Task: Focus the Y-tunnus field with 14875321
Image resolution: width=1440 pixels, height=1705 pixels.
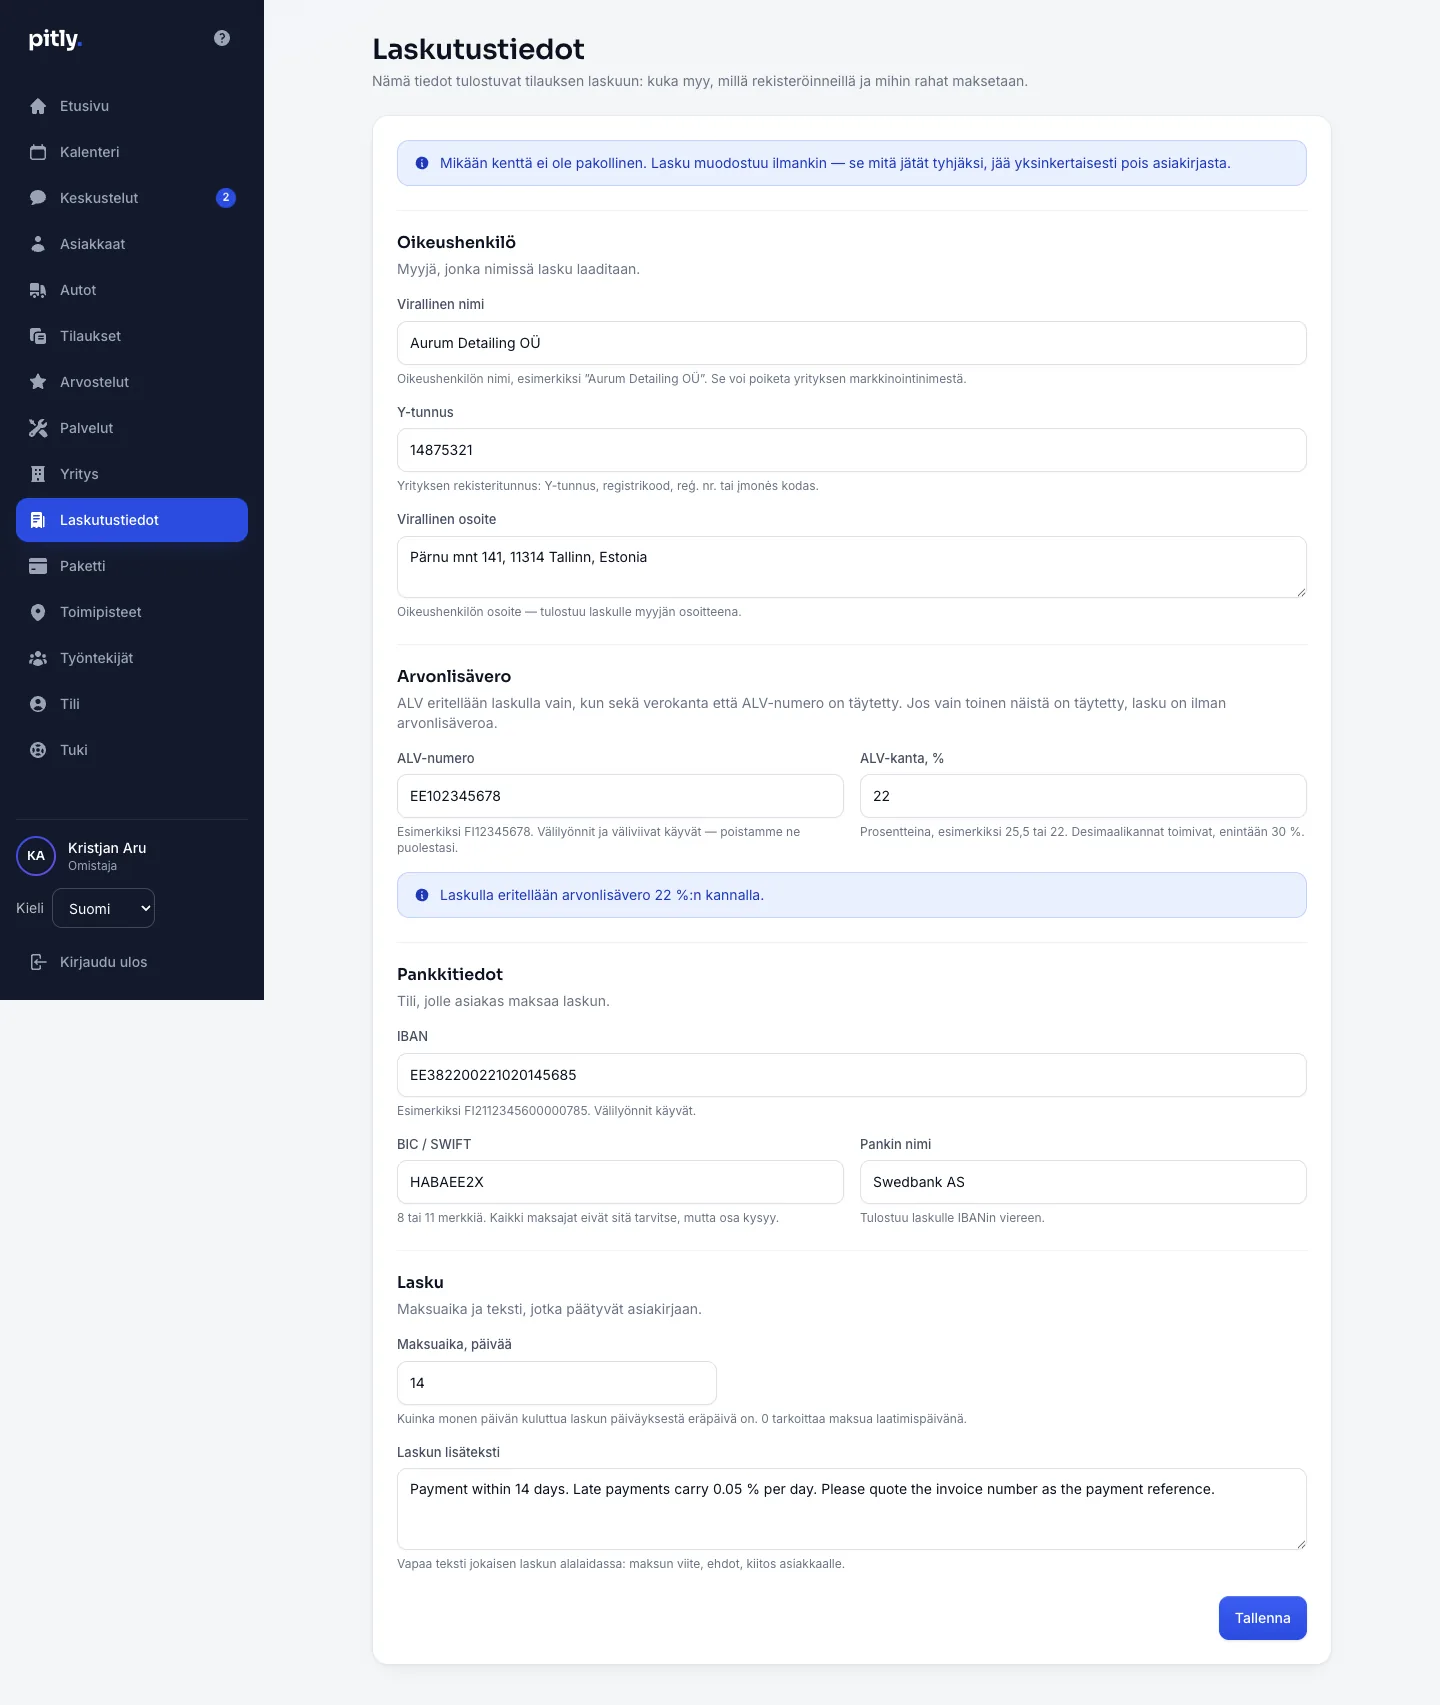Action: [852, 450]
